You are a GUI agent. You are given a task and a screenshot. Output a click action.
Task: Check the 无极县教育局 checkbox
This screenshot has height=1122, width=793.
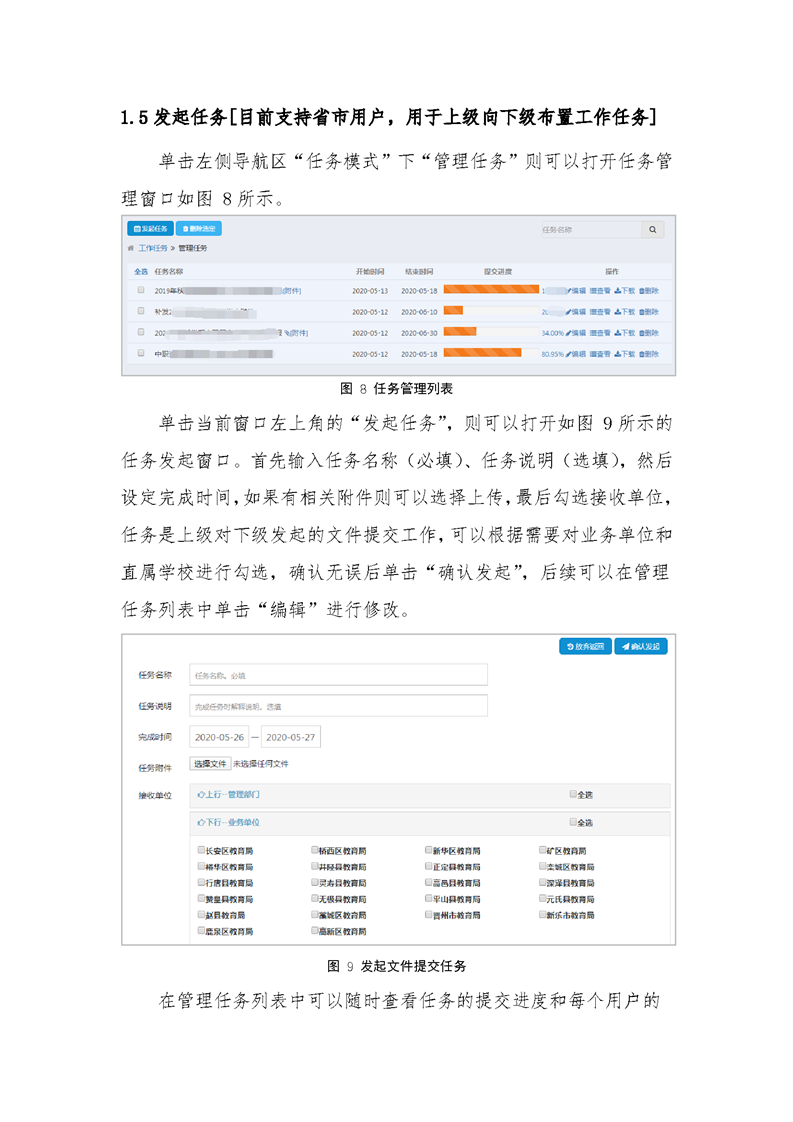click(314, 898)
